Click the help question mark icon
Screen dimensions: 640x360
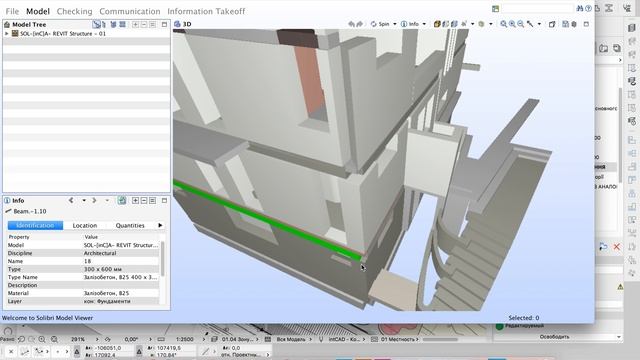click(588, 8)
